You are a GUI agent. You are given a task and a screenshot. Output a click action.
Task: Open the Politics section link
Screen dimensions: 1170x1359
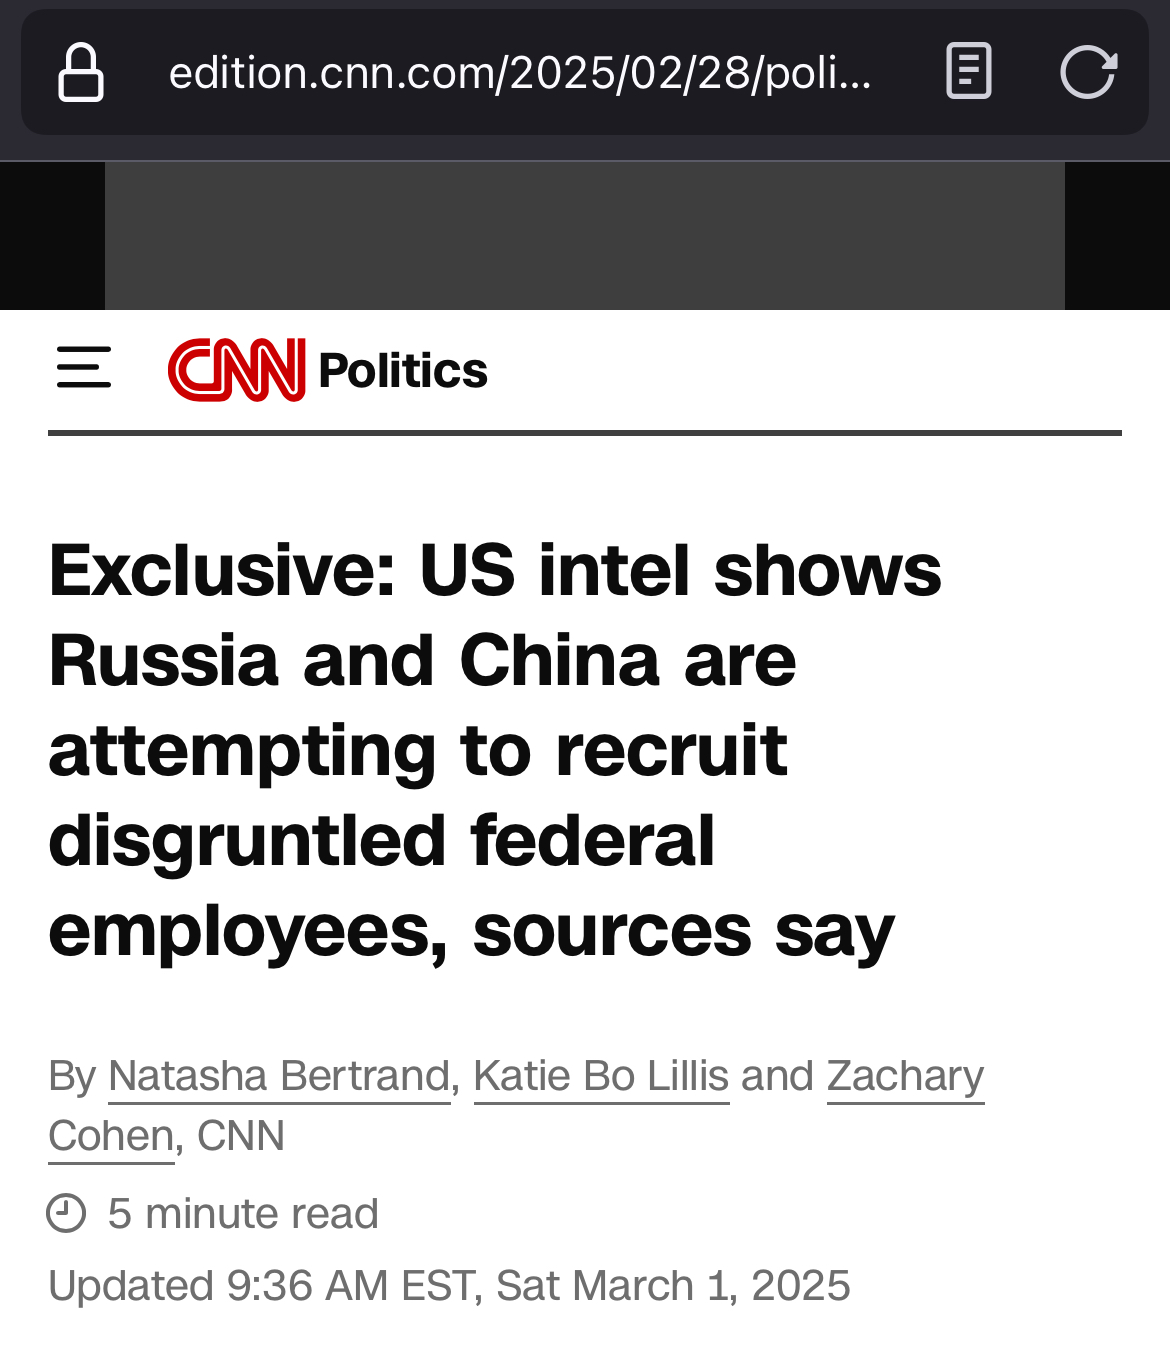click(403, 371)
